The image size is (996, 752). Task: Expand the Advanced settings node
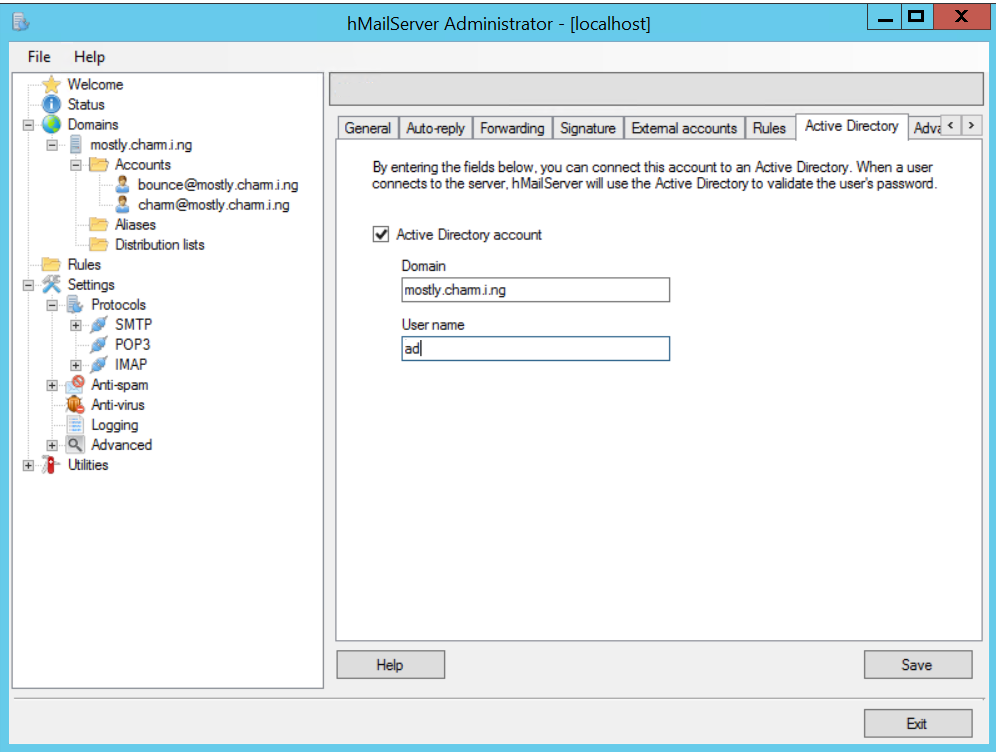coord(52,445)
